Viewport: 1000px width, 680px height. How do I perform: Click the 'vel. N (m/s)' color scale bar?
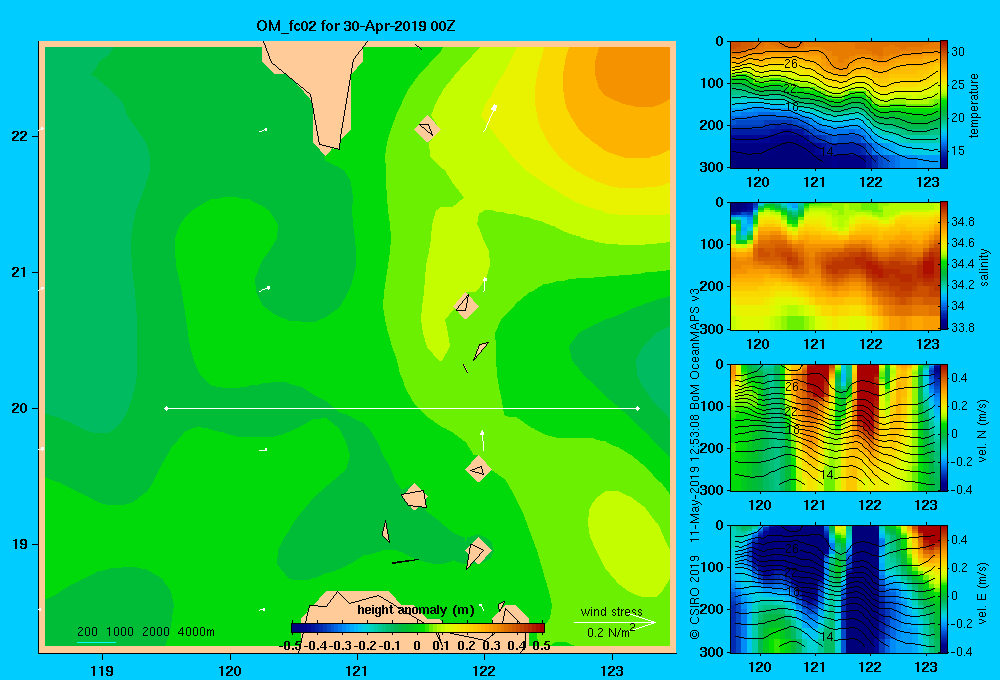(x=944, y=427)
